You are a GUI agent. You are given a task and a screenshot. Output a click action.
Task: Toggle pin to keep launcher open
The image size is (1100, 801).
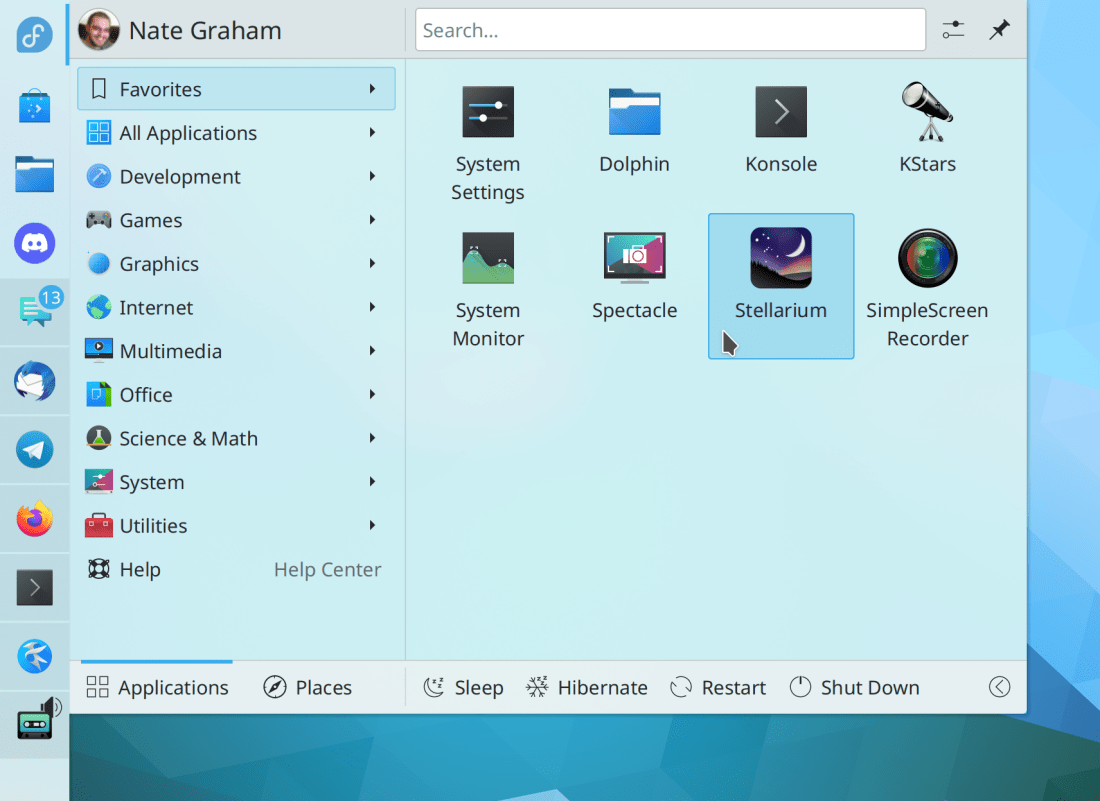pyautogui.click(x=999, y=30)
